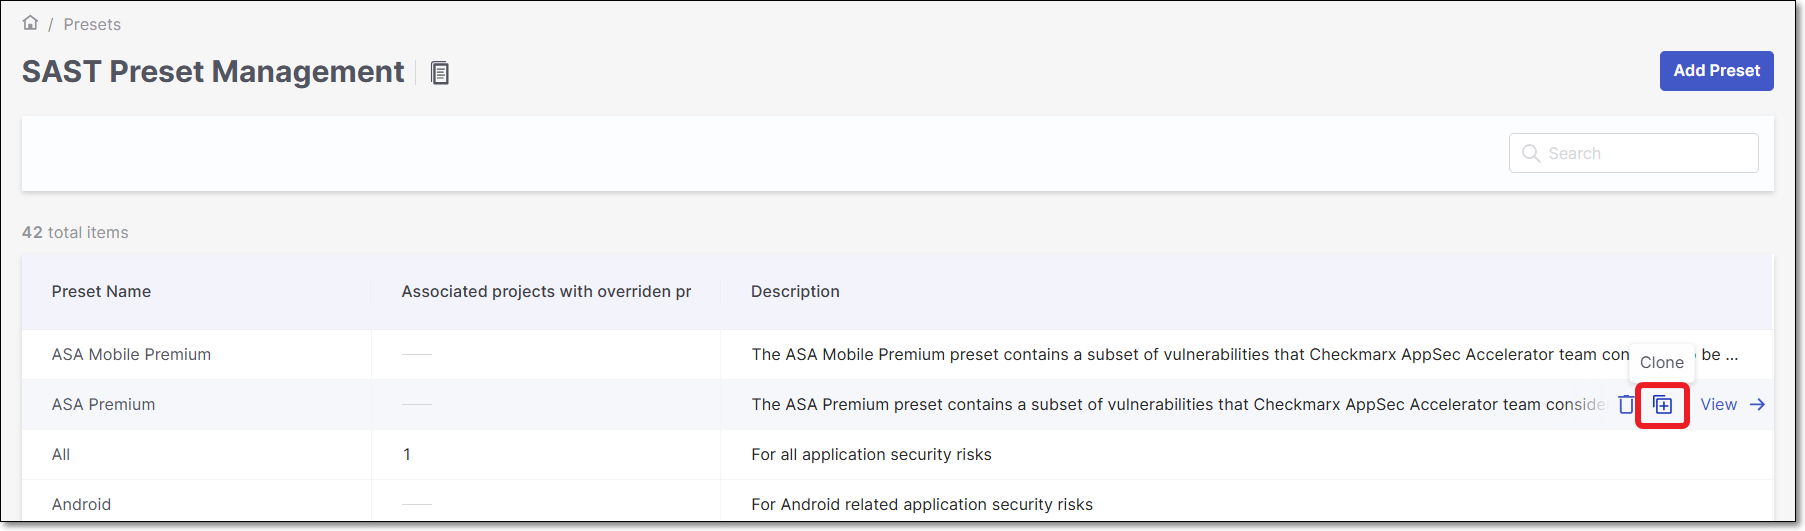The image size is (1805, 531).
Task: Select the ASA Mobile Premium preset row
Action: [x=131, y=355]
